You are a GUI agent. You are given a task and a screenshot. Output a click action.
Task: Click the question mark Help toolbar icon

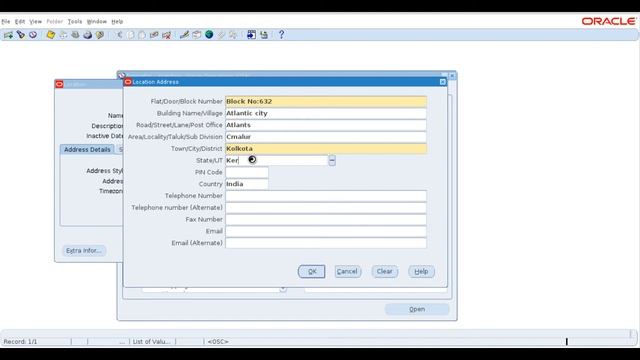click(281, 35)
